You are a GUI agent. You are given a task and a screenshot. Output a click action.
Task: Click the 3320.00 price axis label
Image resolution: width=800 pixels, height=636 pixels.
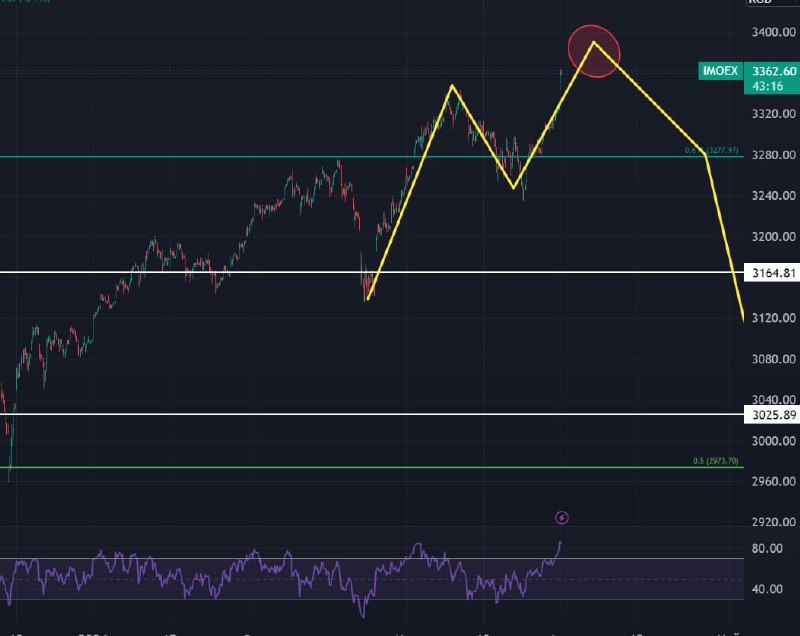point(773,114)
